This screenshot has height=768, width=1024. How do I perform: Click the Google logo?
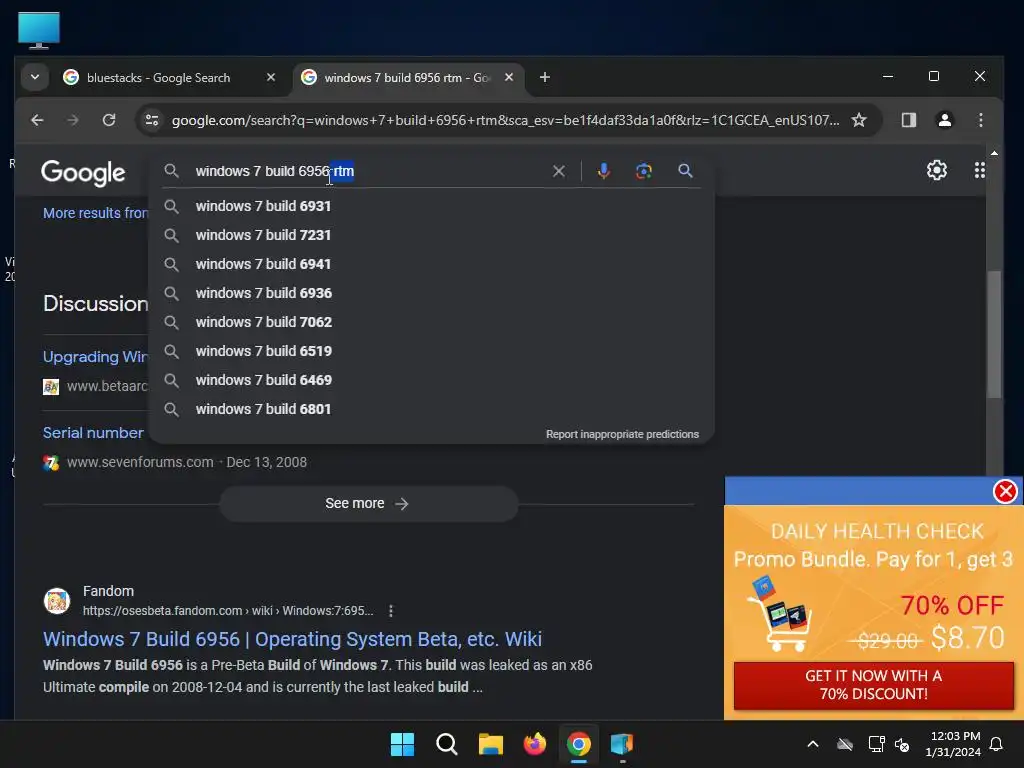pos(83,172)
